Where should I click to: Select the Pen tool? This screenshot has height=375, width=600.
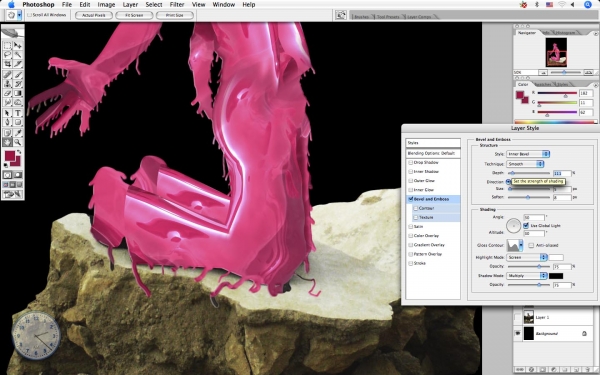(7, 122)
